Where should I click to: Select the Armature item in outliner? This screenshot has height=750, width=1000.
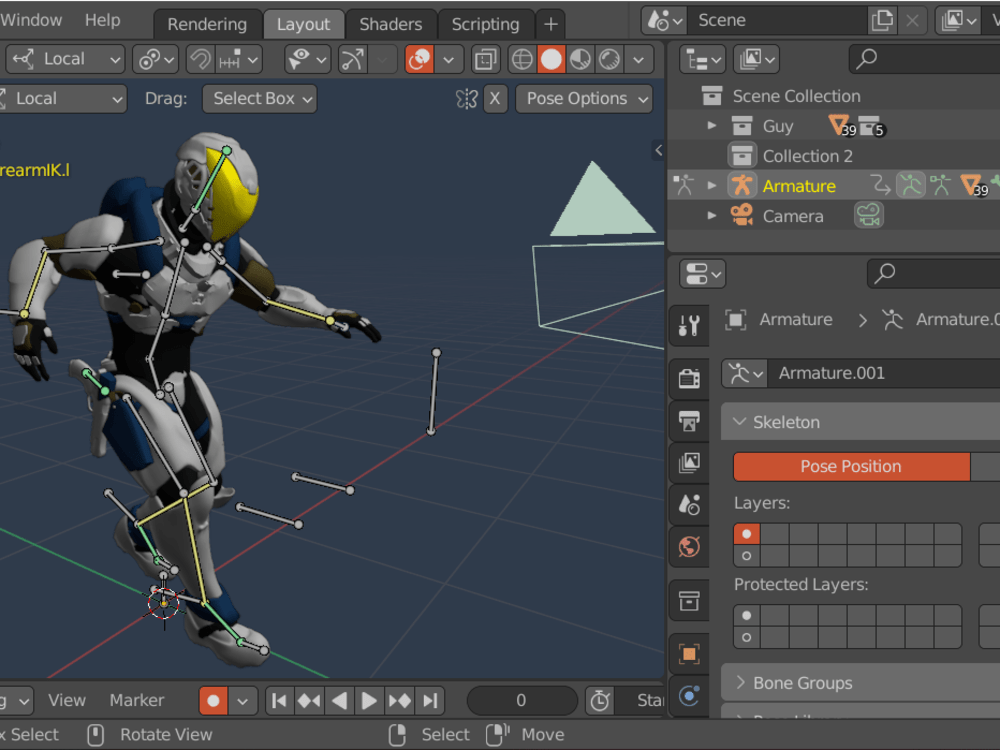pos(799,186)
